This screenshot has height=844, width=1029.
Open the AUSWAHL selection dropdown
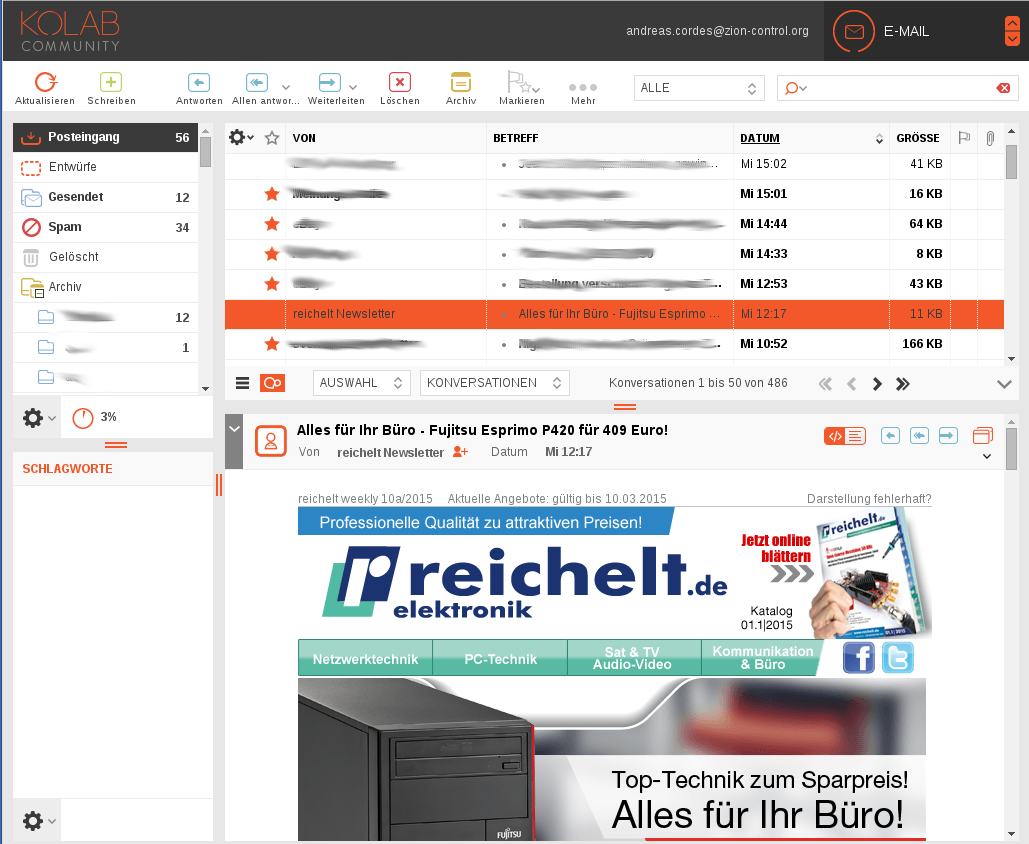pos(361,382)
